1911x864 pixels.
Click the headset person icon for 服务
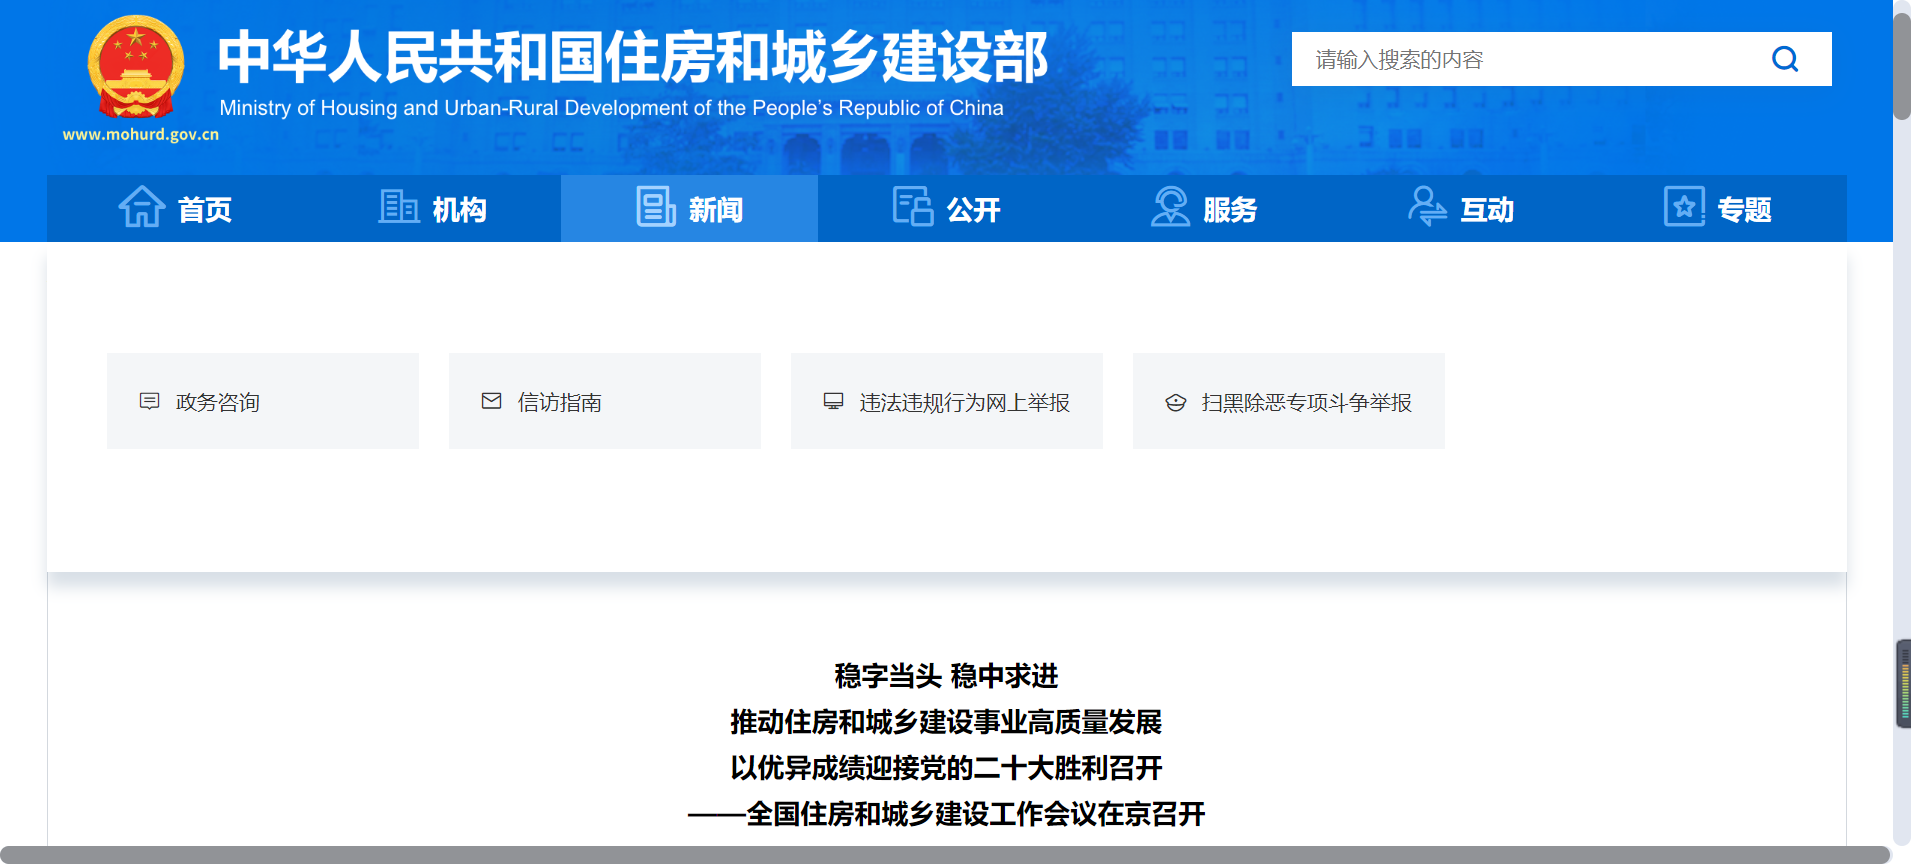coord(1170,207)
